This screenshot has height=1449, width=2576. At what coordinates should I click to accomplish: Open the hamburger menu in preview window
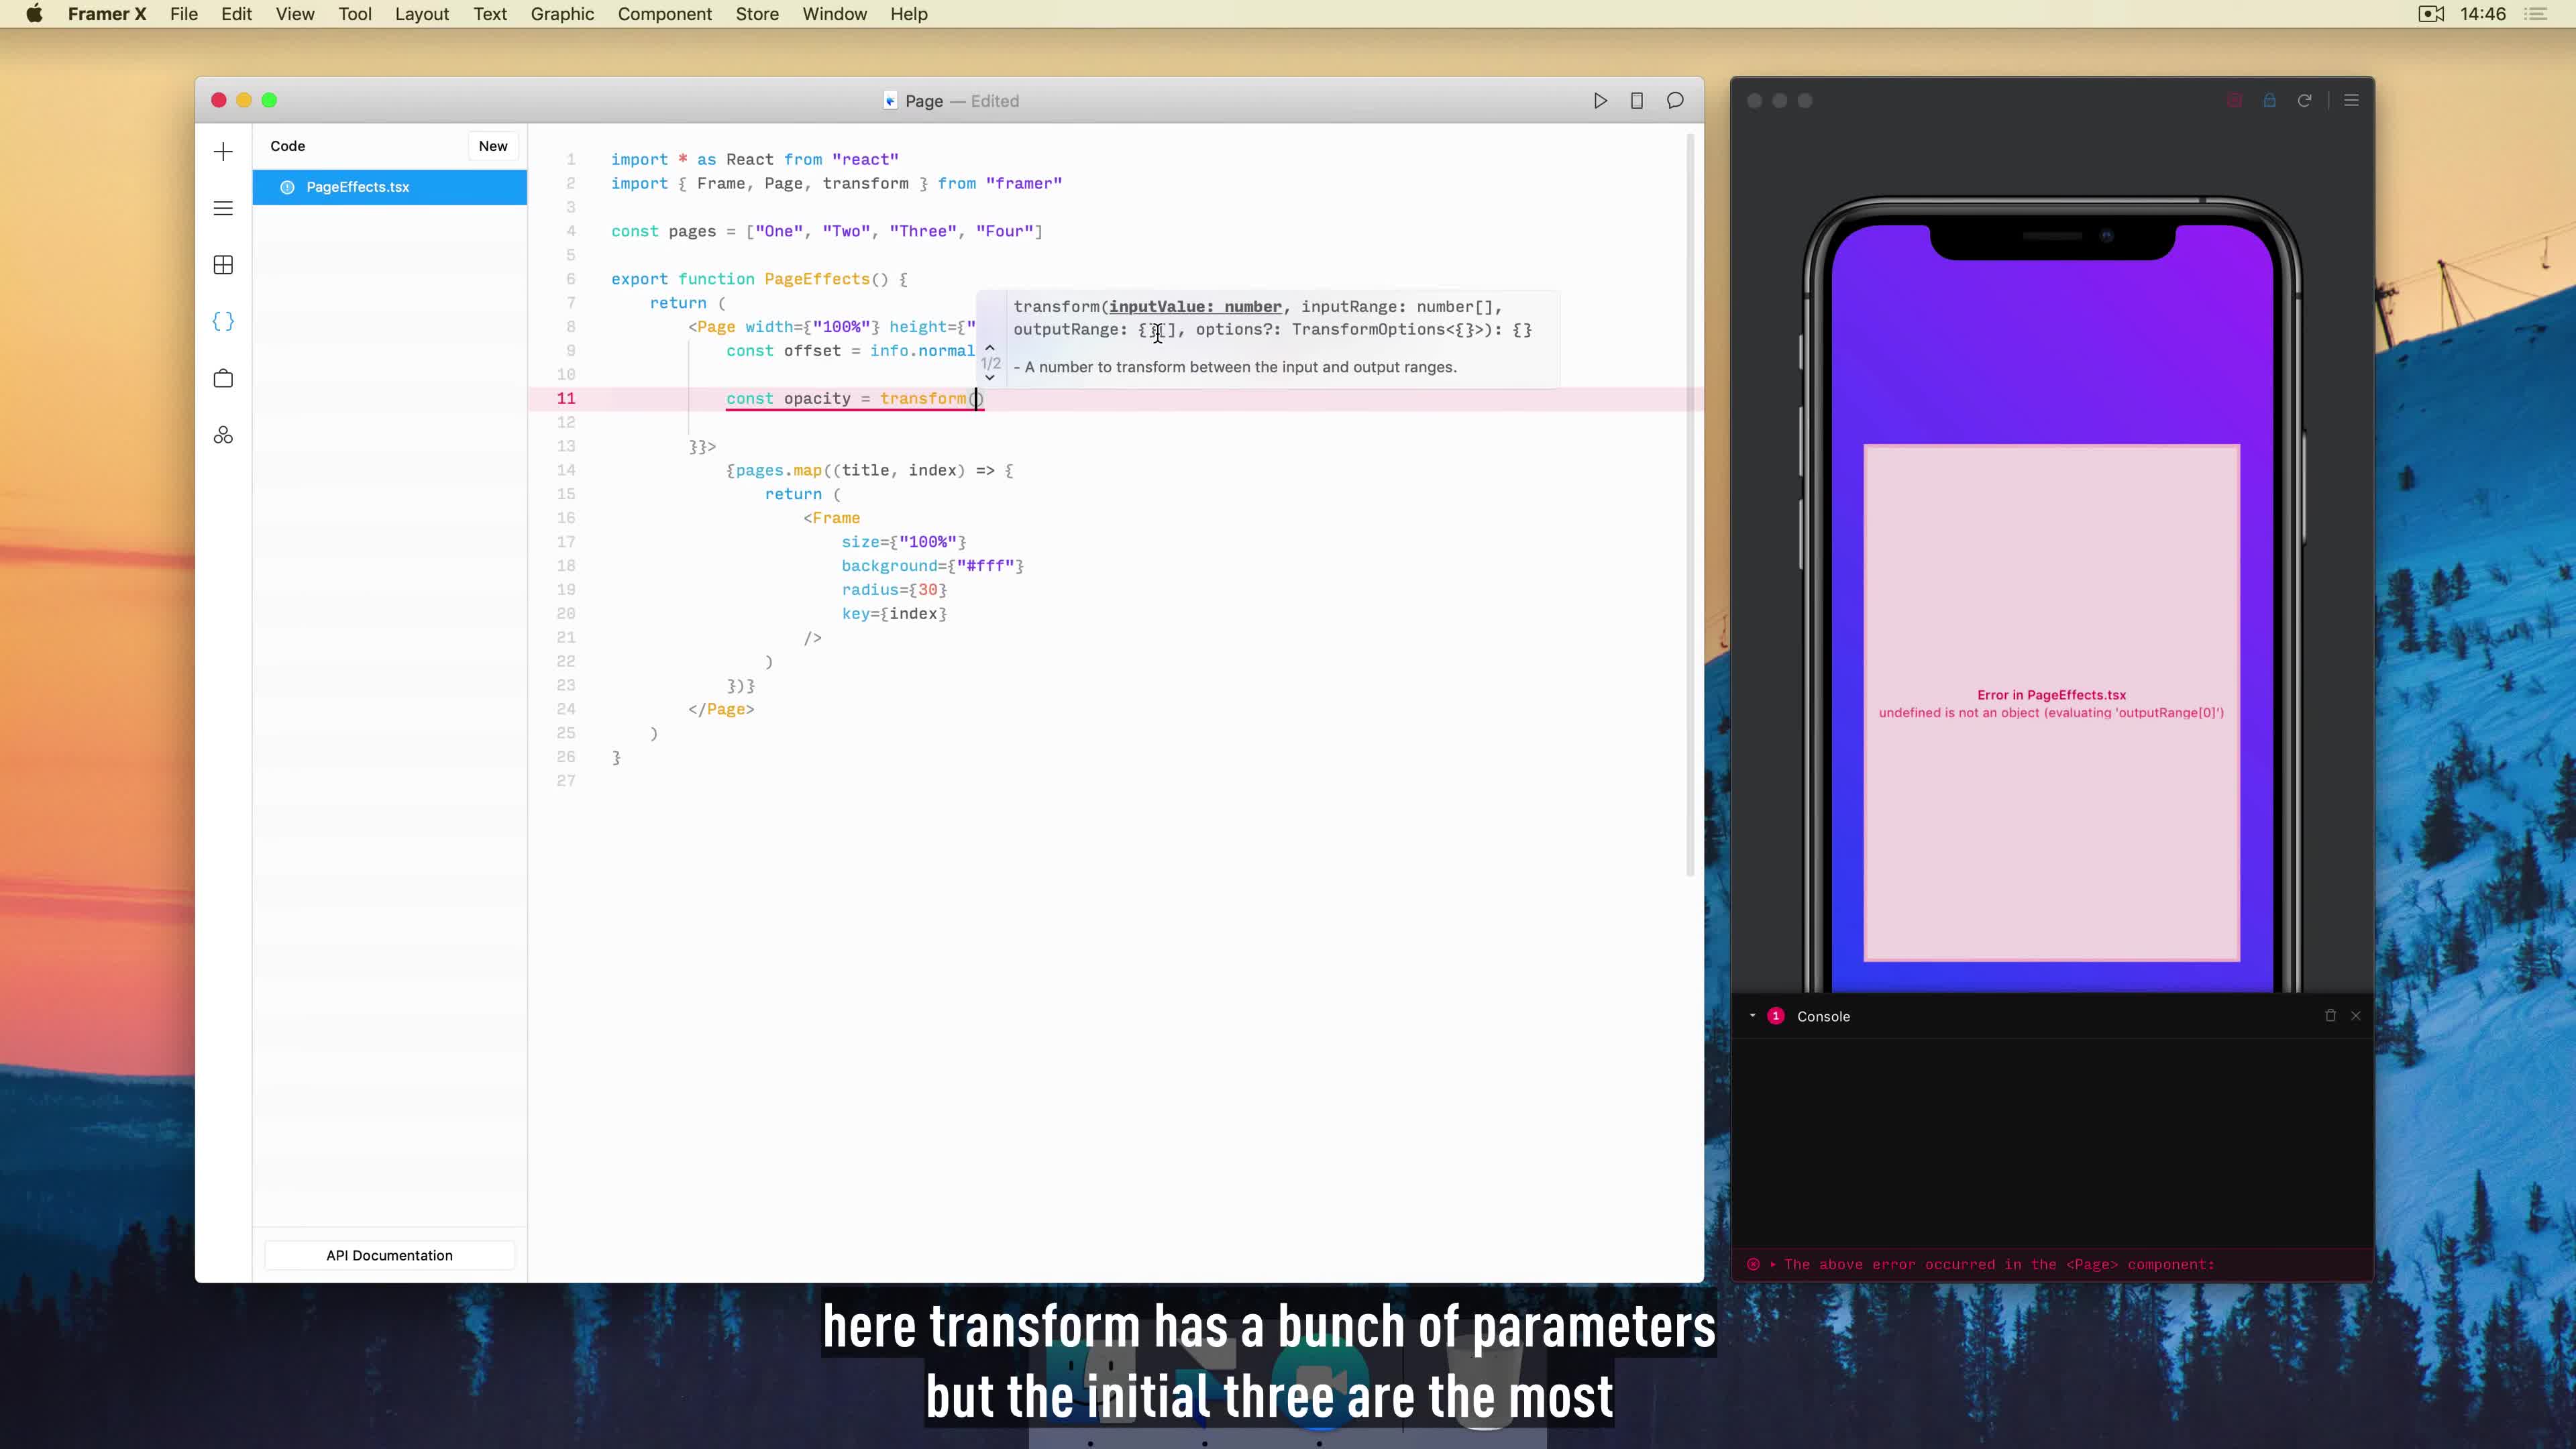point(2351,101)
